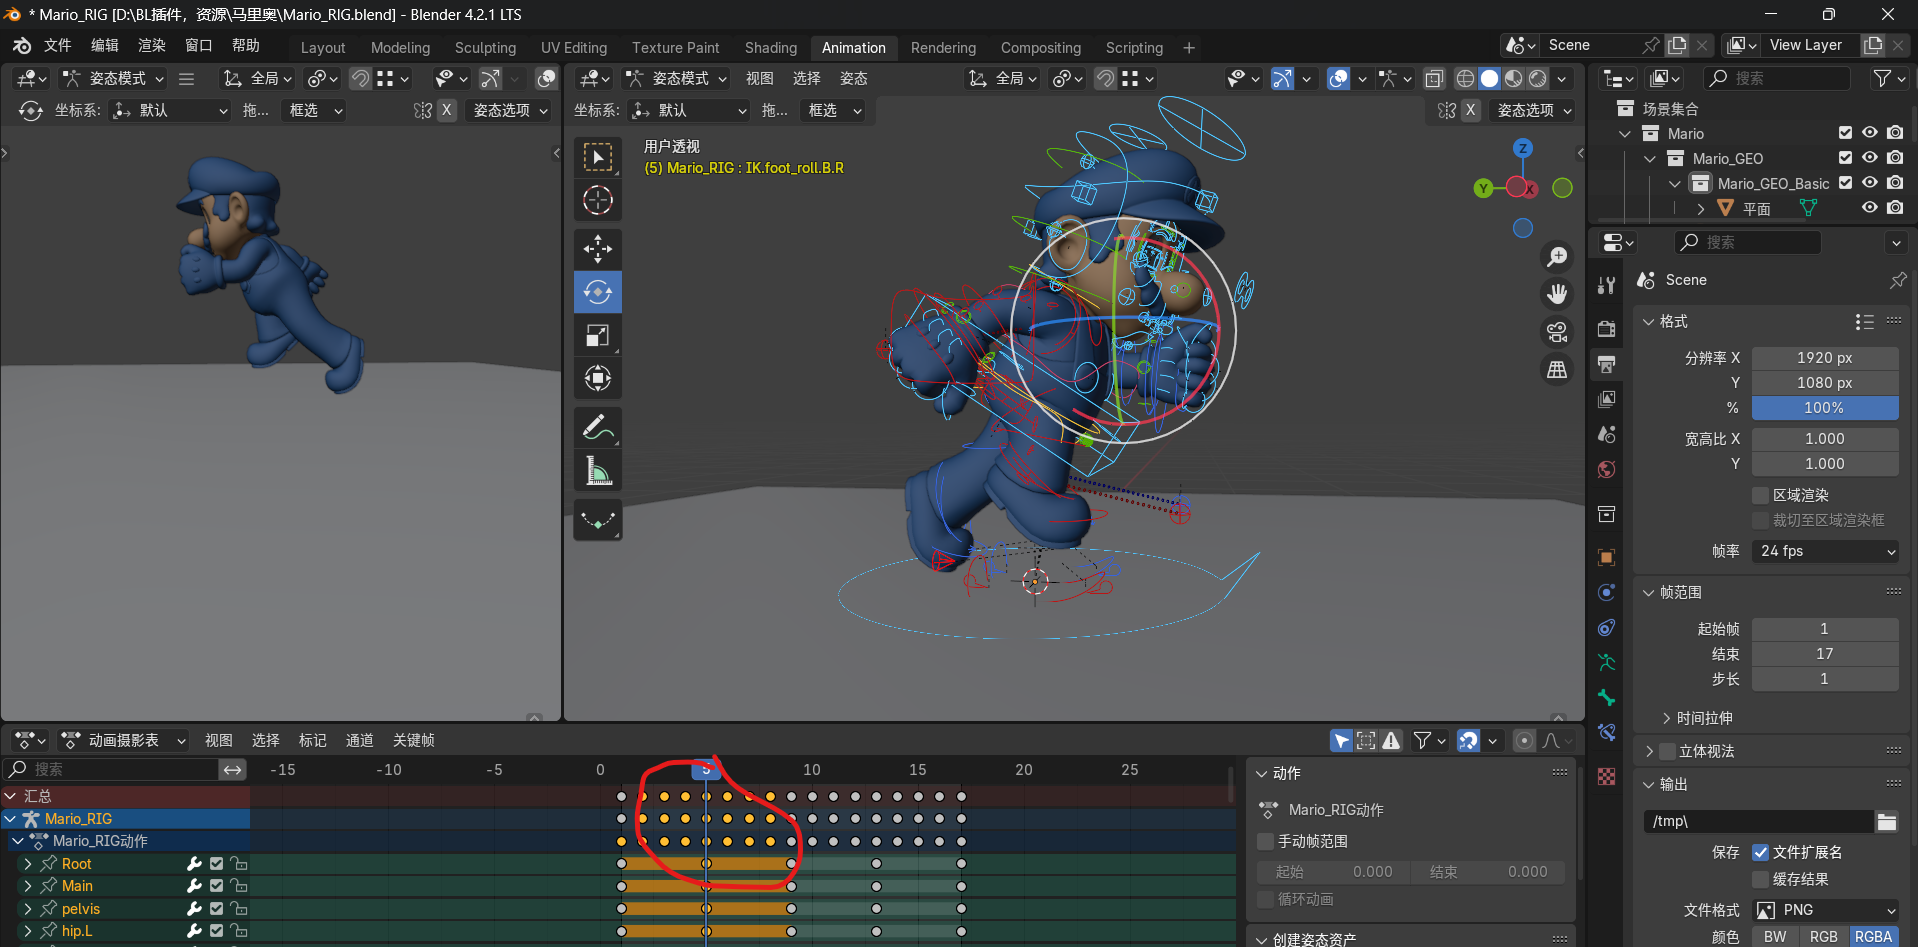
Task: Select BW color mode button
Action: [x=1775, y=937]
